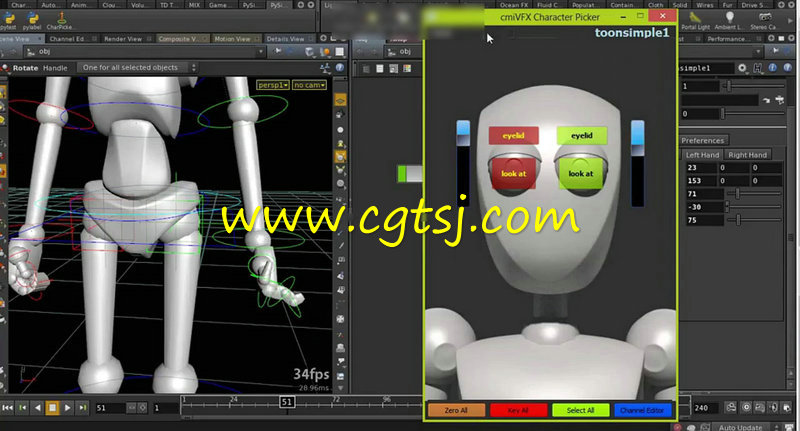Click the viewport help icon beside the Rotate handle options
The image size is (800, 431).
340,67
